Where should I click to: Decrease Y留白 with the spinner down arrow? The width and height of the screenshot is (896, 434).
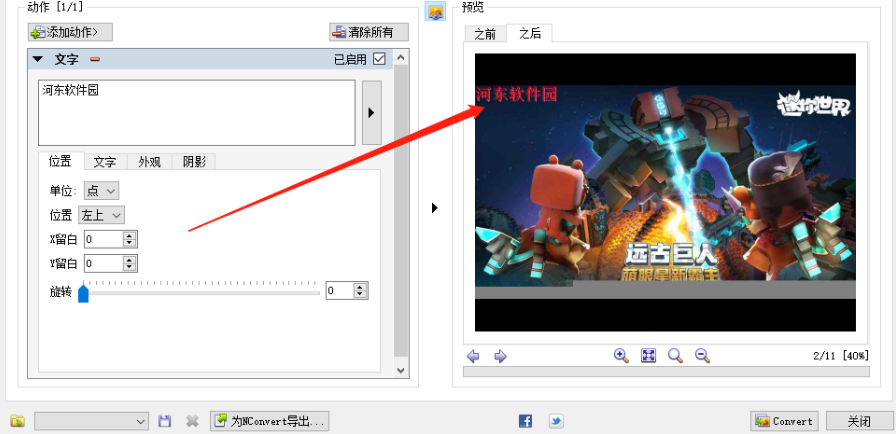point(130,267)
